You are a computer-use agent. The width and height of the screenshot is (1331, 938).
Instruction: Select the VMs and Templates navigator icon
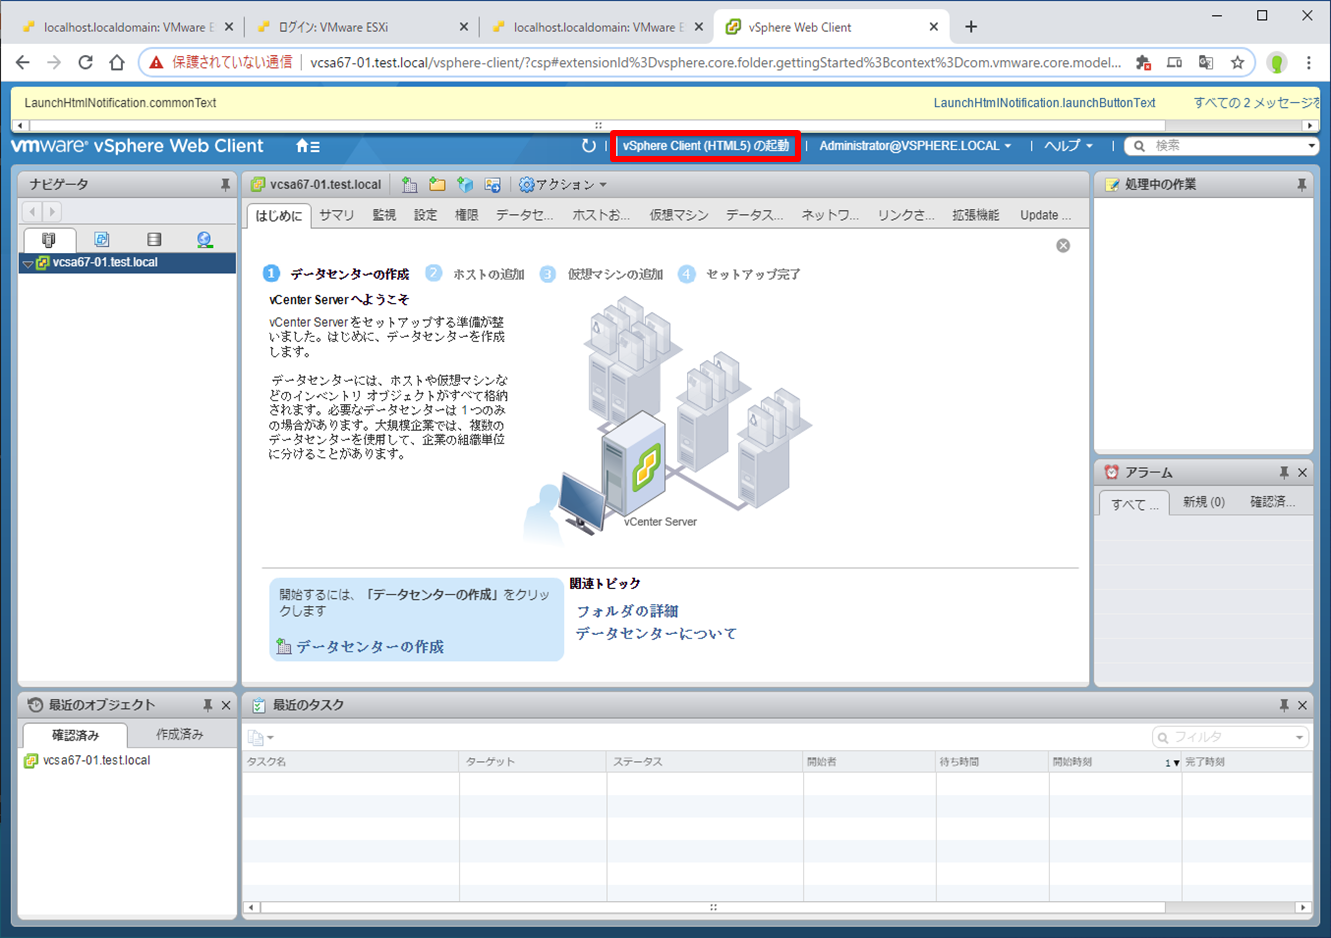coord(101,240)
